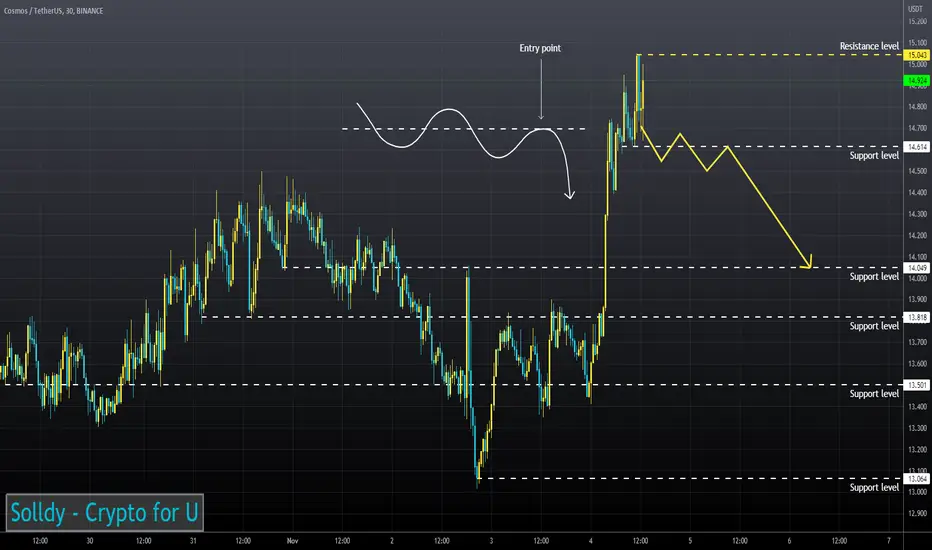The width and height of the screenshot is (932, 550).
Task: Select the Support level label under 13.064 line
Action: click(874, 487)
